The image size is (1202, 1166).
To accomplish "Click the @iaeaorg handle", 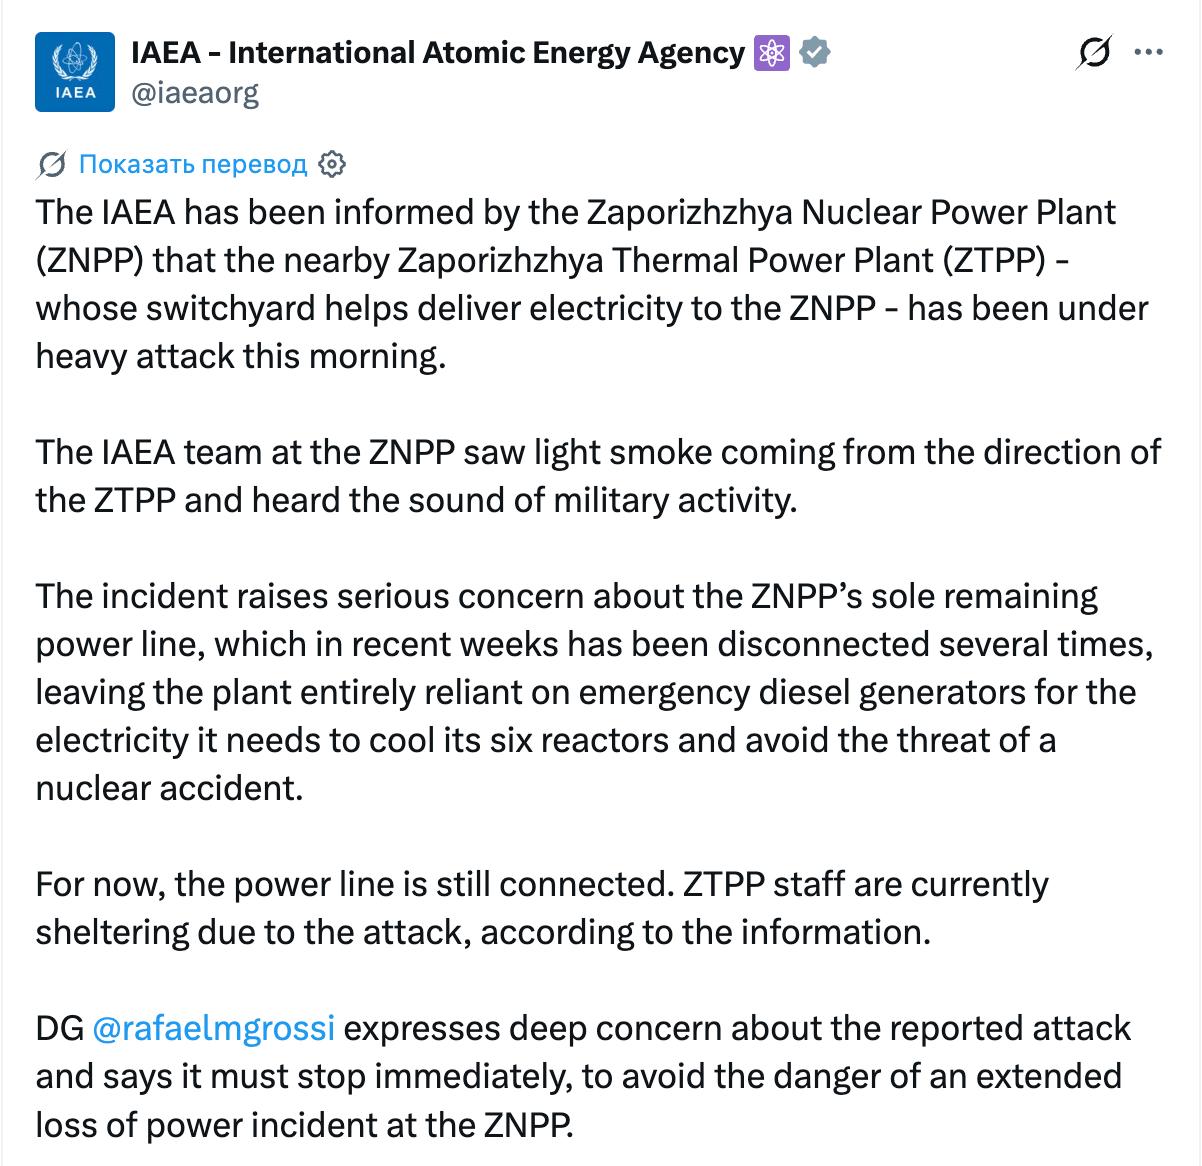I will click(195, 93).
